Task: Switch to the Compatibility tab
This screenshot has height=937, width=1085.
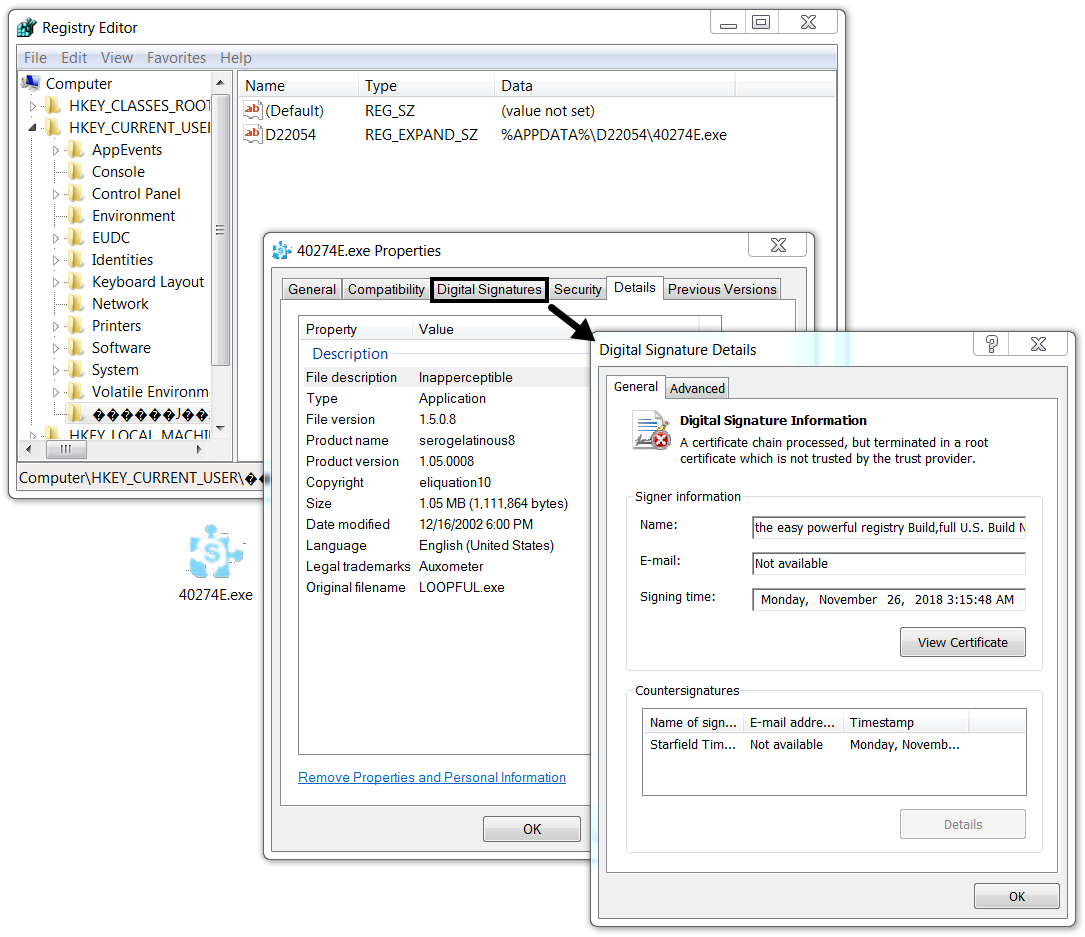Action: [x=386, y=289]
